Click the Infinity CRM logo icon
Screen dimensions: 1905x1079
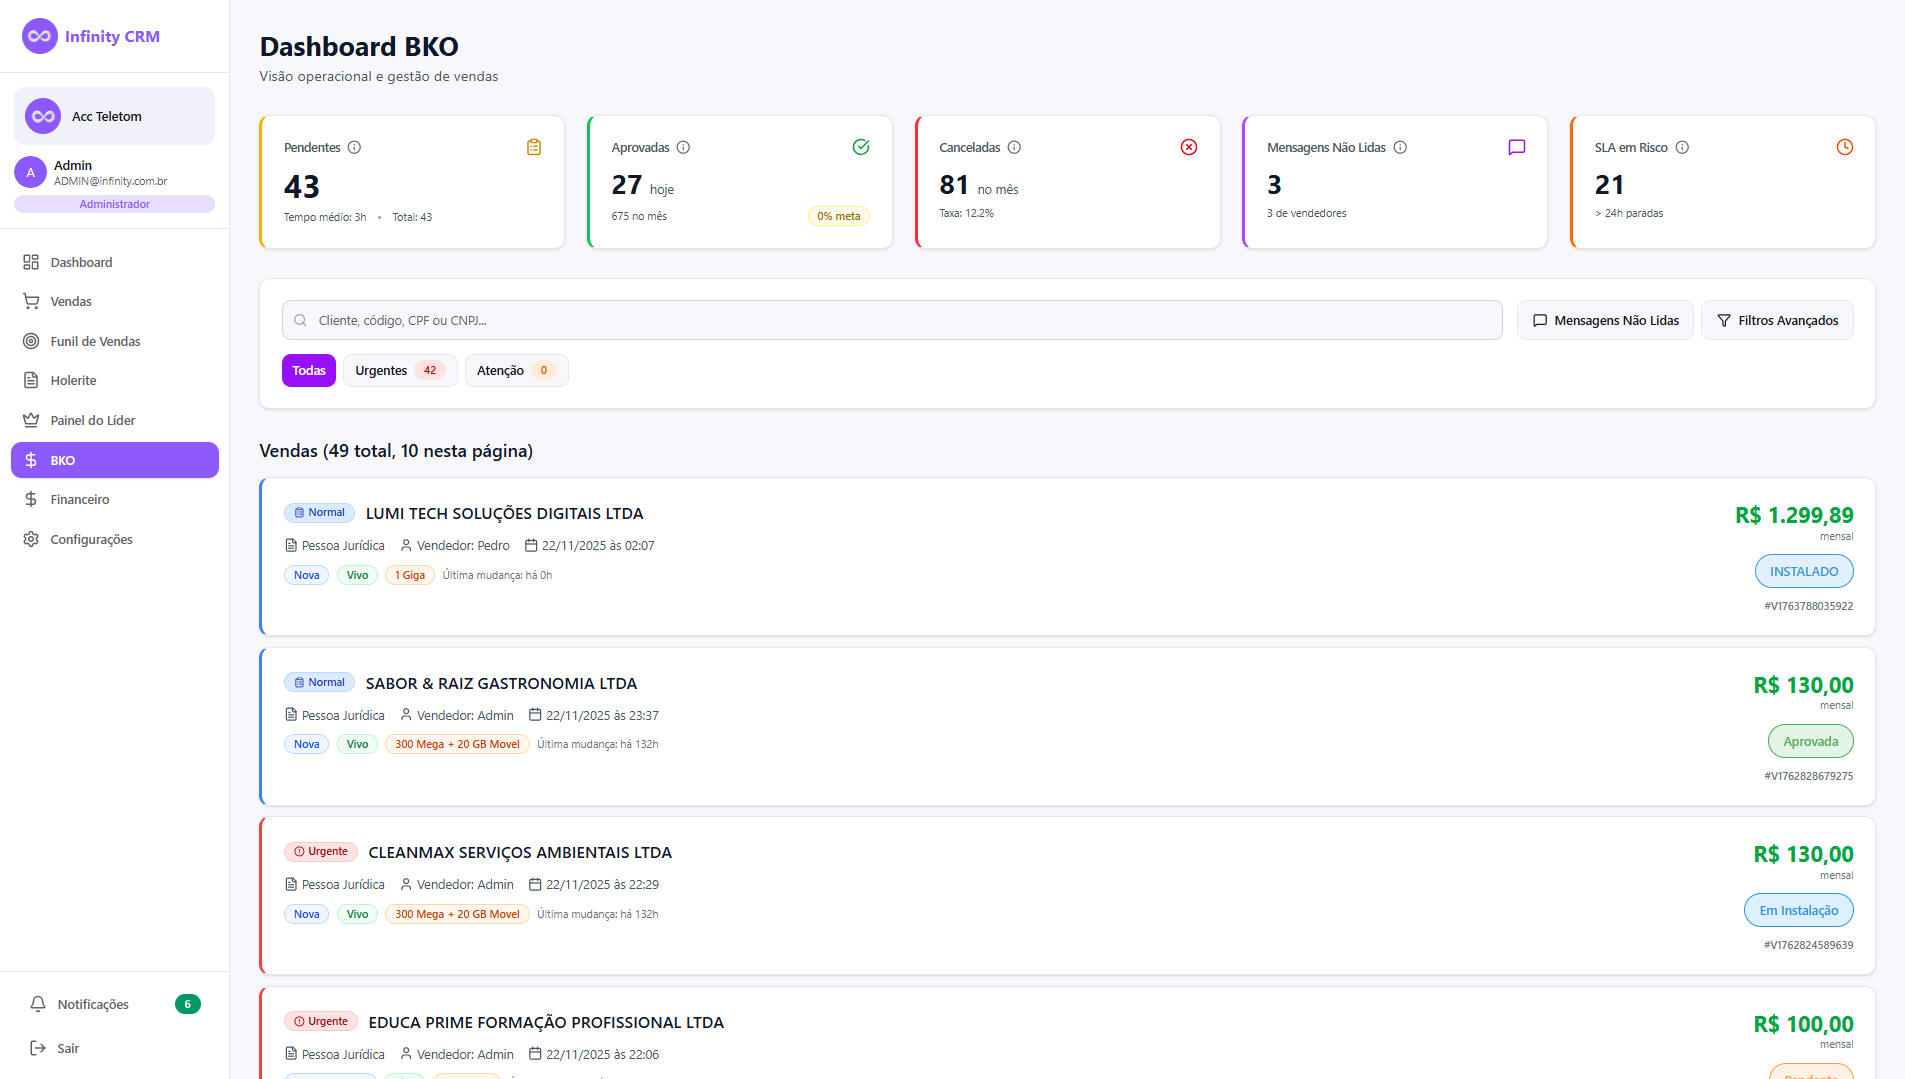[40, 37]
